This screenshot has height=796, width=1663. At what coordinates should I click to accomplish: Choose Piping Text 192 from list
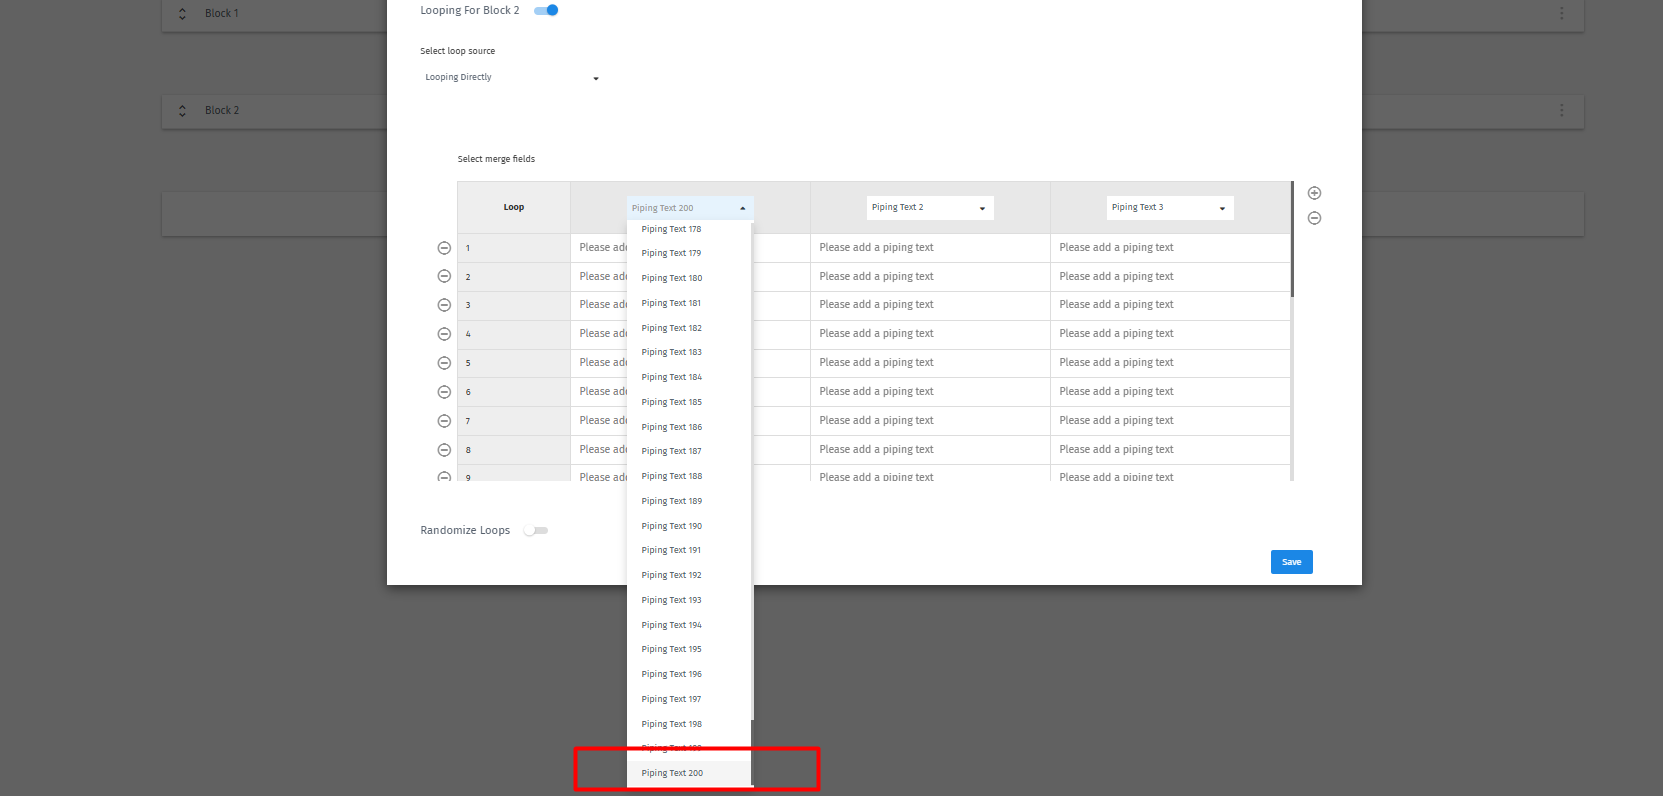[x=689, y=575]
